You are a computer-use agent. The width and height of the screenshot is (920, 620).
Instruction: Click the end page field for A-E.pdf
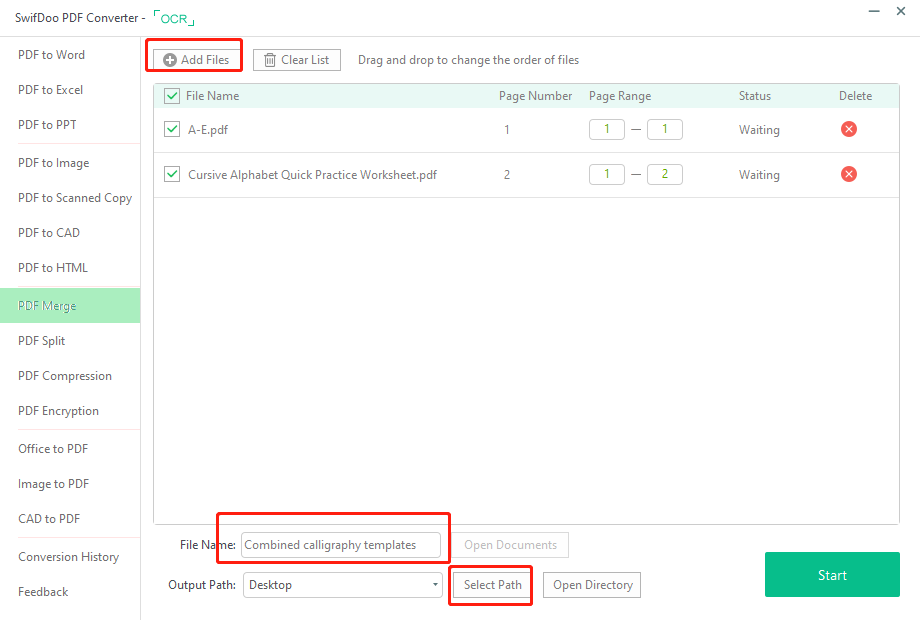click(x=665, y=129)
